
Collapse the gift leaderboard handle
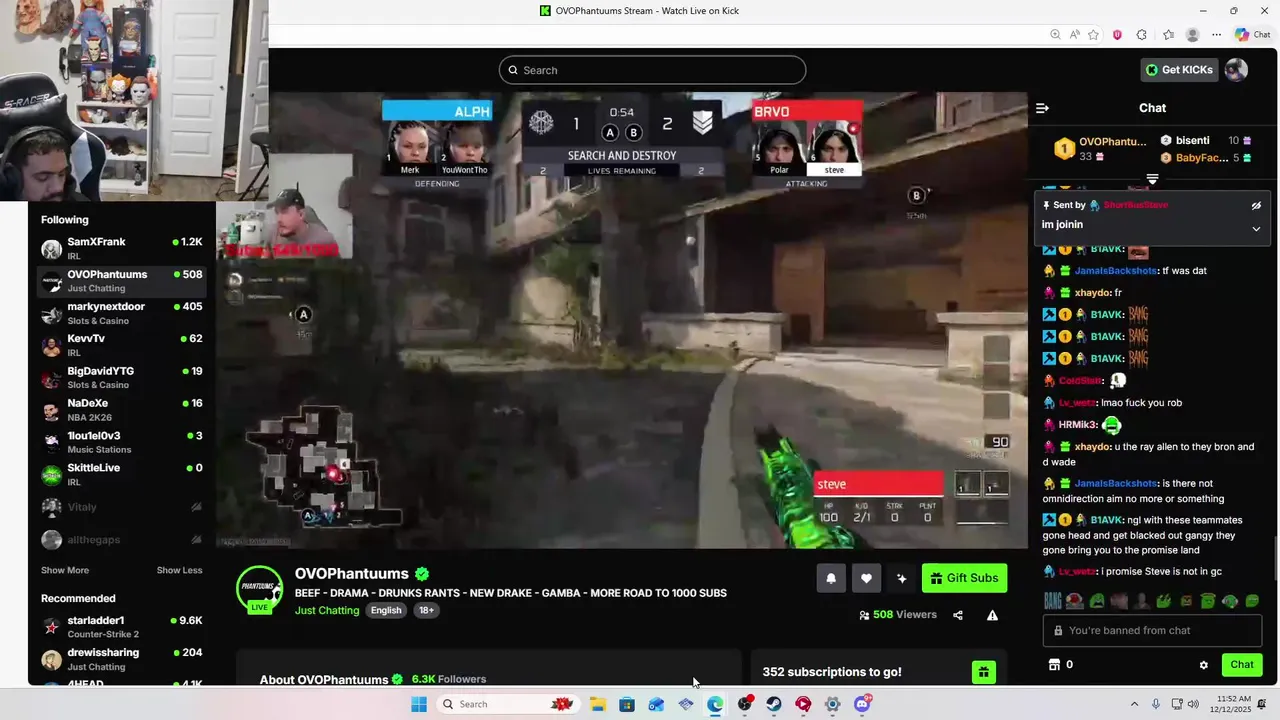click(x=1152, y=179)
